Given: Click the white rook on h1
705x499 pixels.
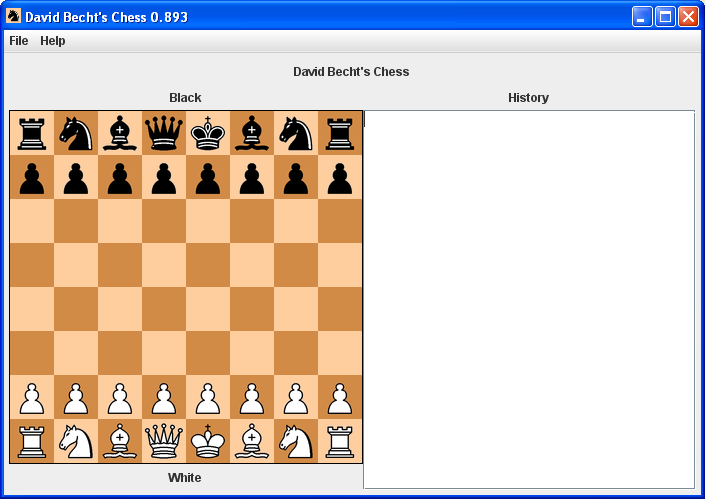Looking at the screenshot, I should click(x=340, y=442).
